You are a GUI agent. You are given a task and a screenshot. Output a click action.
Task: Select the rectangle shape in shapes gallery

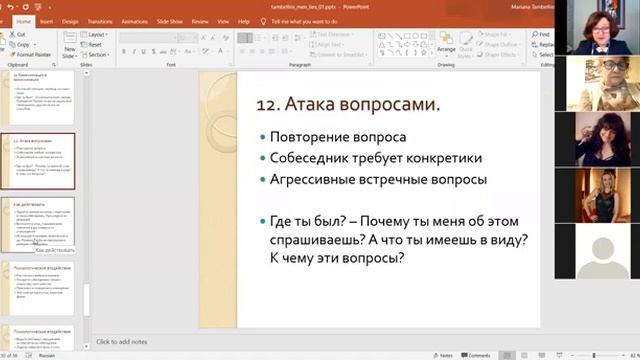[x=407, y=36]
